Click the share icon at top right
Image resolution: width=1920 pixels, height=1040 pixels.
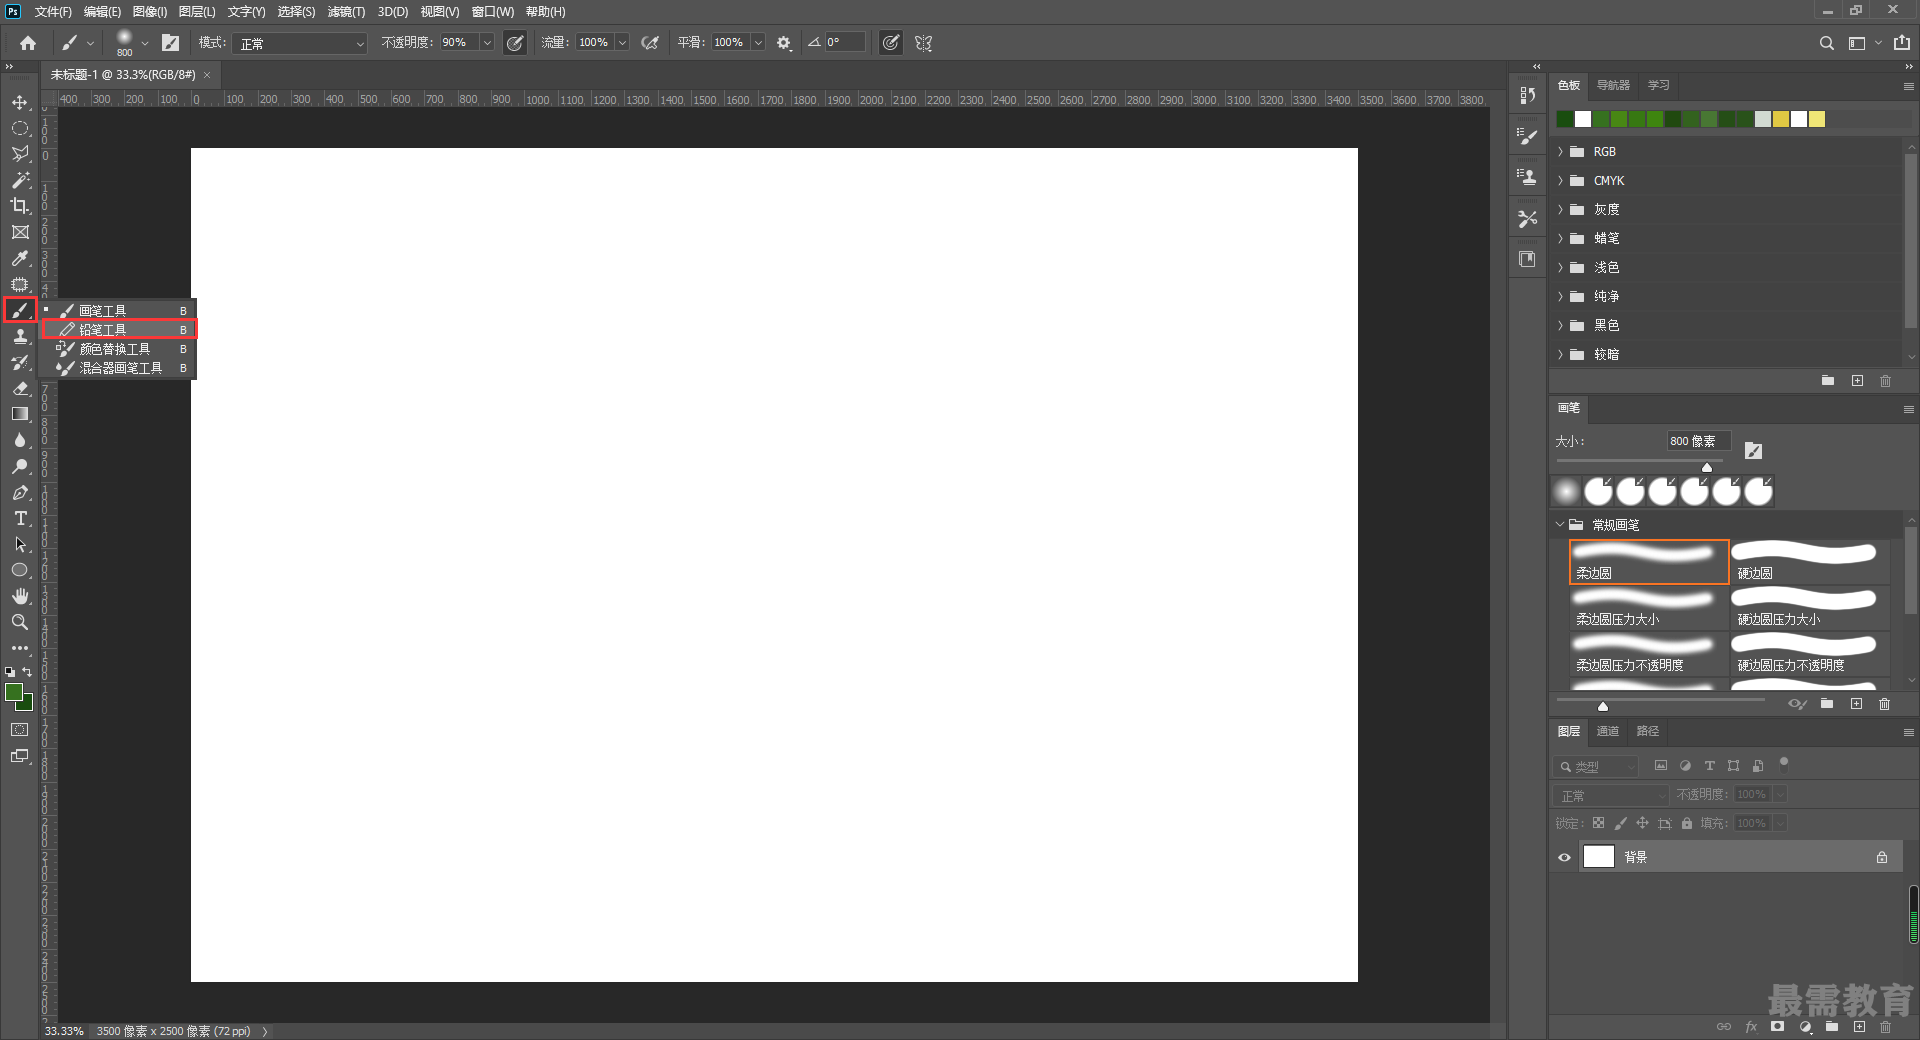[x=1902, y=43]
